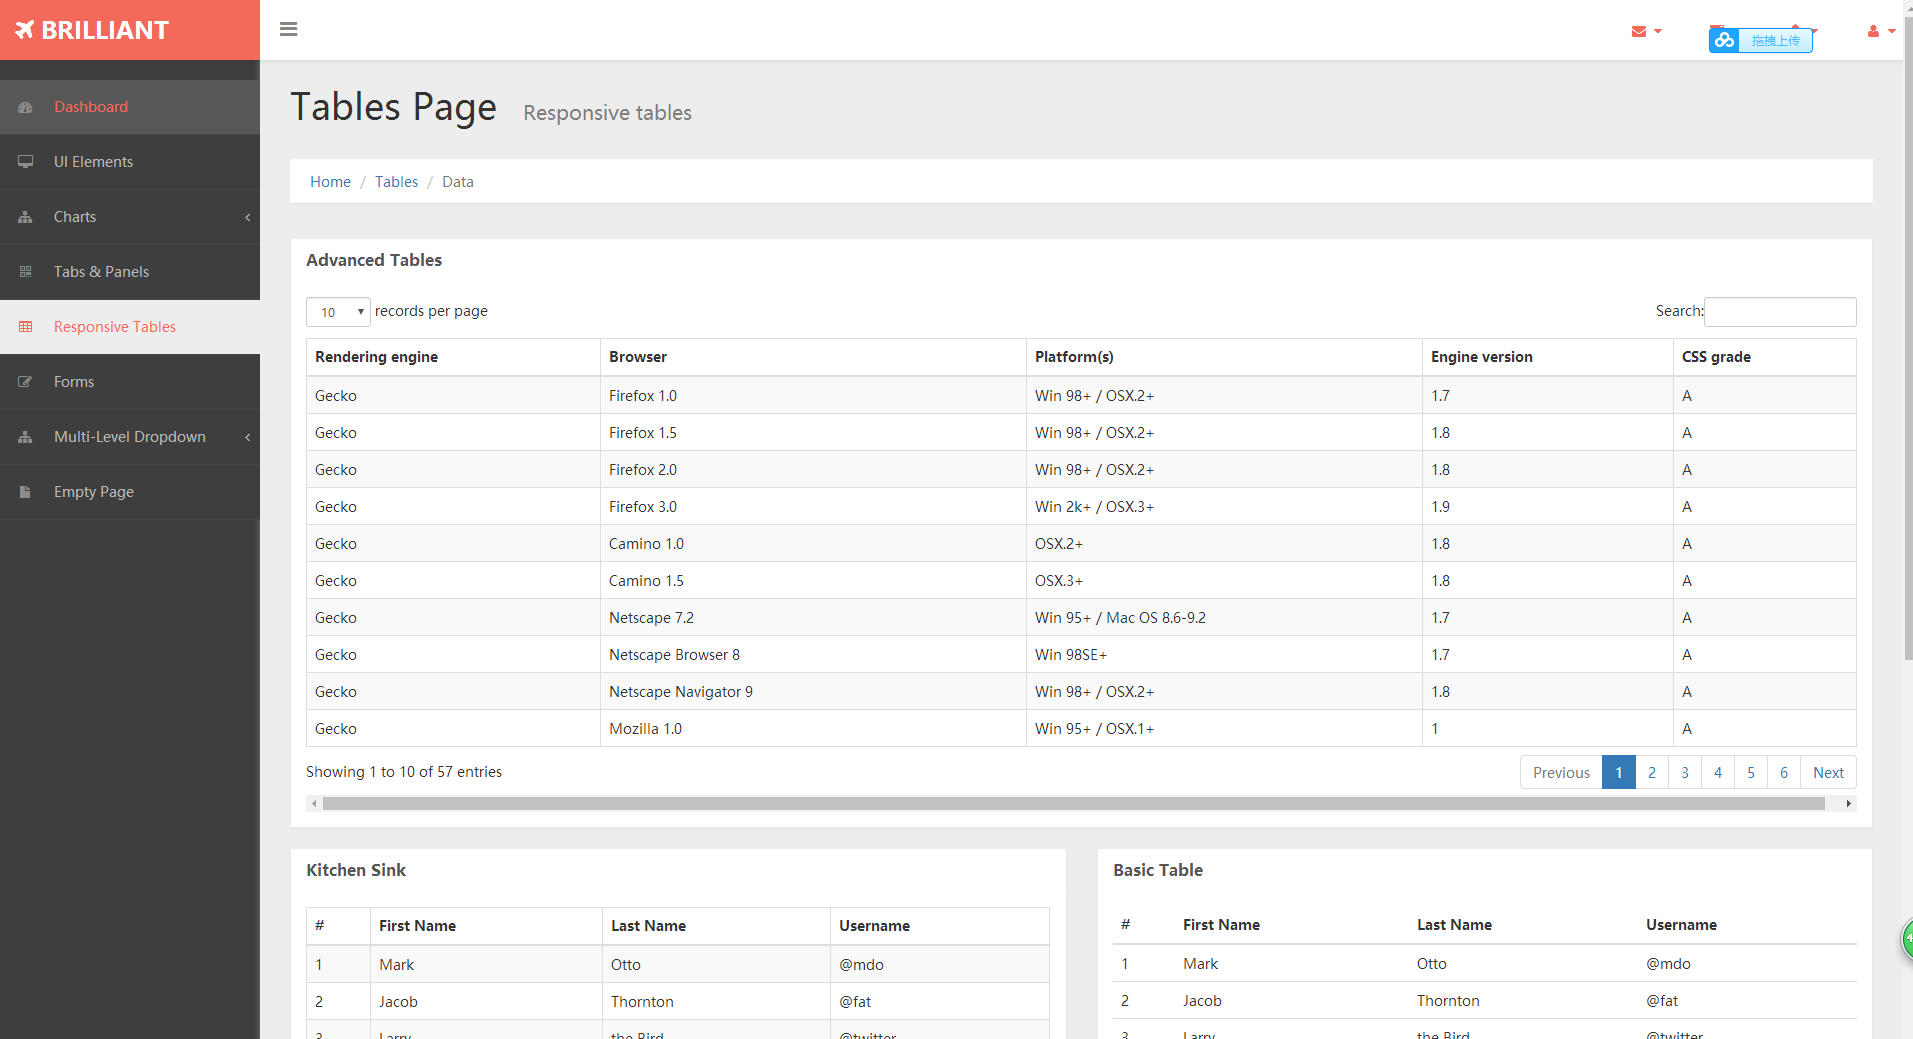Select the Camino 1.5 cell
Screen dimensions: 1913x1039
pos(813,581)
